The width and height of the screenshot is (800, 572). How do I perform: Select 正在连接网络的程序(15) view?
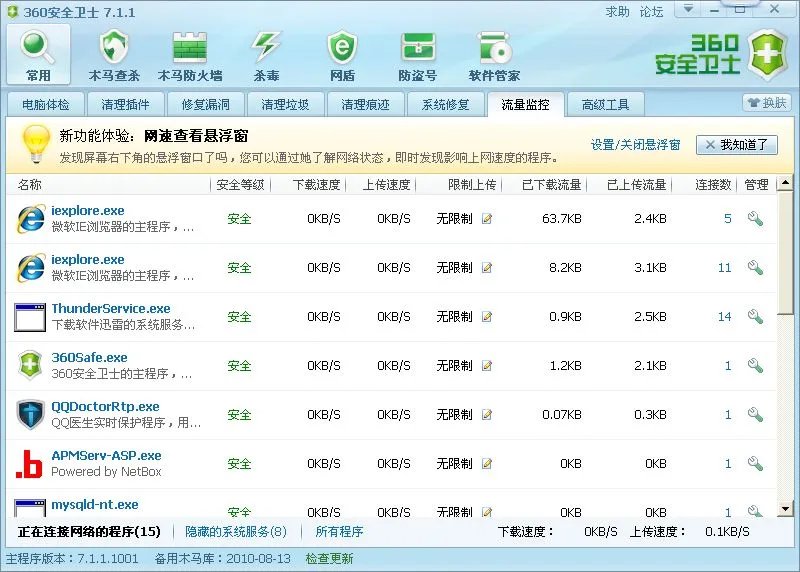pyautogui.click(x=89, y=532)
